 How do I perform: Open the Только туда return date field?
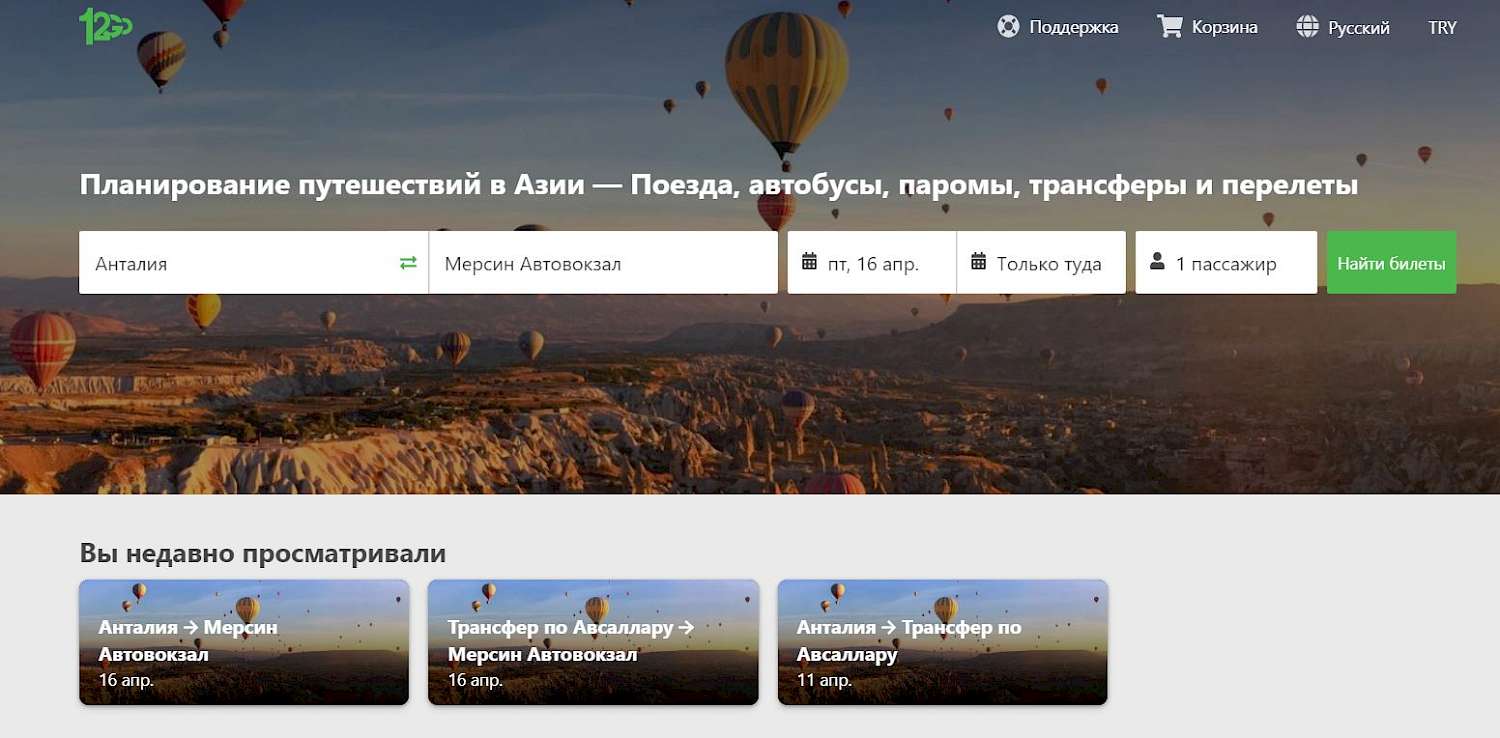click(1041, 263)
